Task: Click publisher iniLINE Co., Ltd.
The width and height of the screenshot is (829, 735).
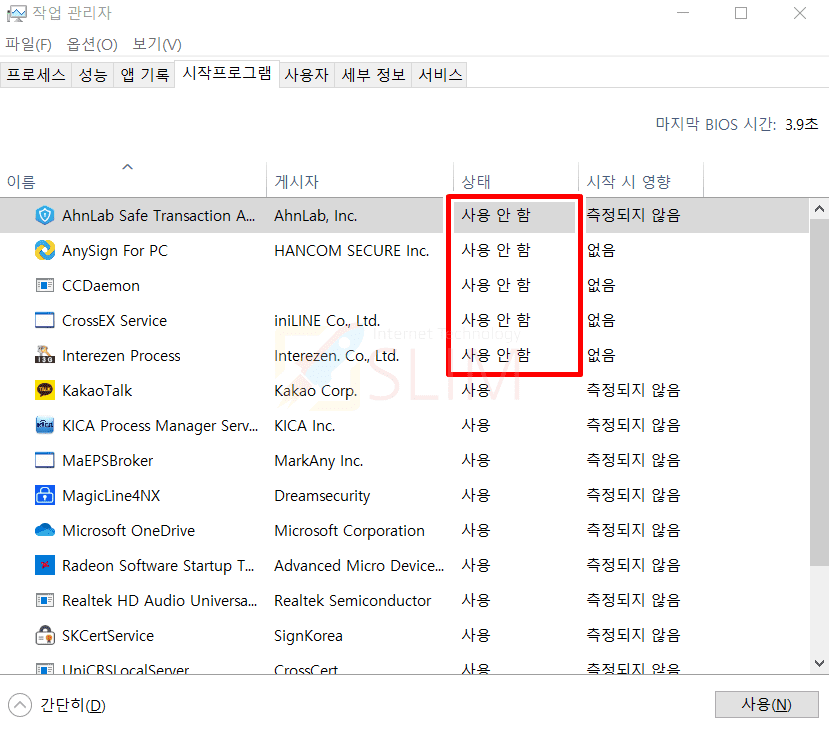Action: click(x=327, y=320)
